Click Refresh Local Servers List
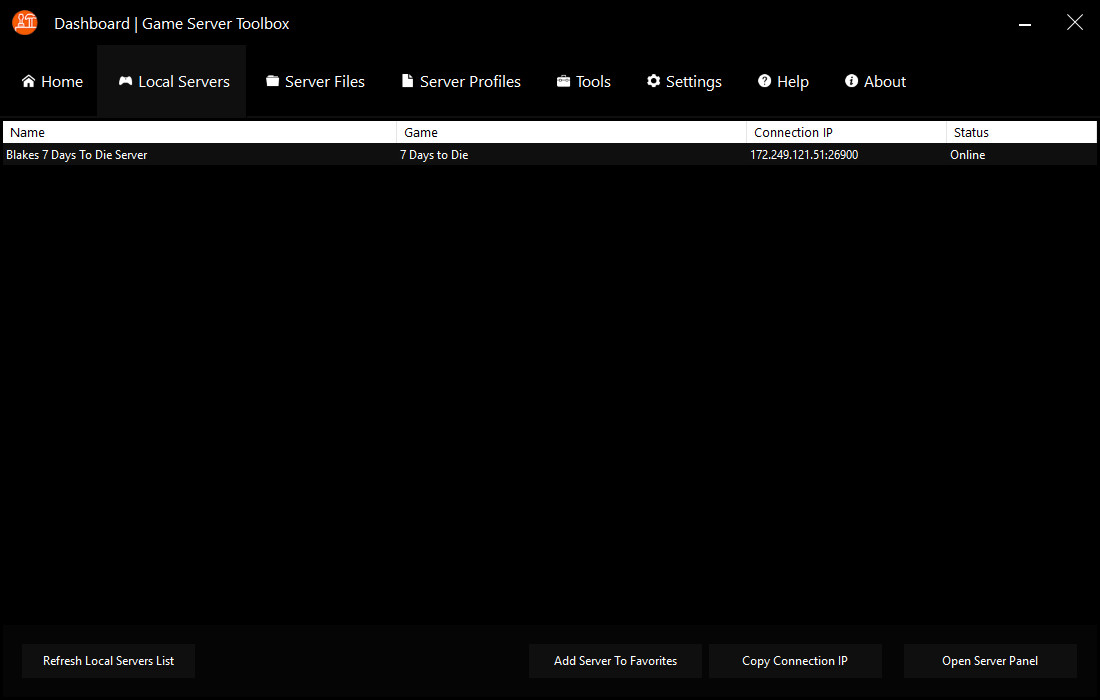Image resolution: width=1100 pixels, height=700 pixels. (x=108, y=661)
